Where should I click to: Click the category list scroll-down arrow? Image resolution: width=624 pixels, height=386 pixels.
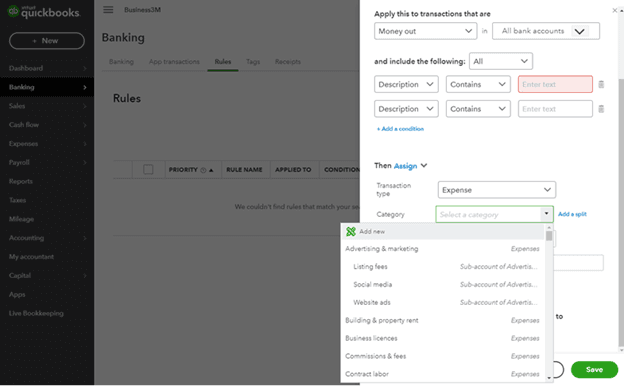click(x=549, y=378)
